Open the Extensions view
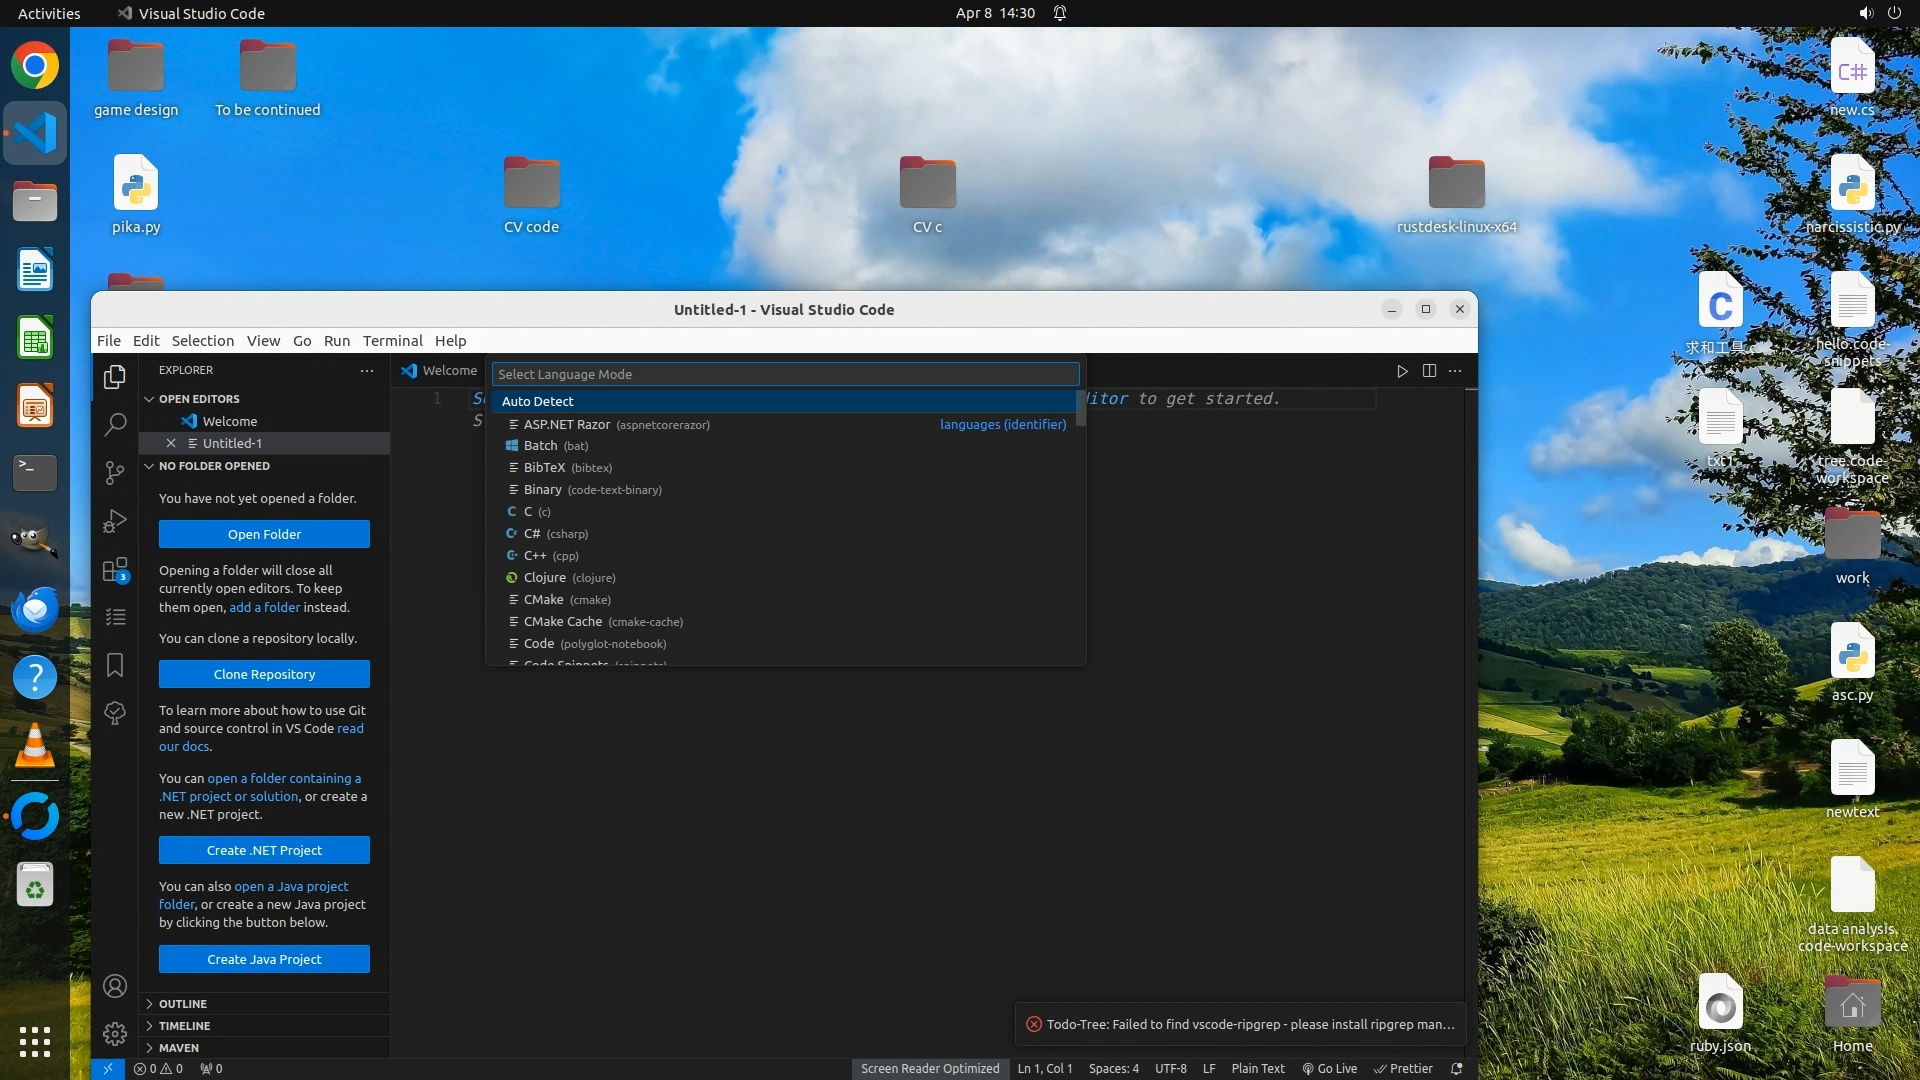 (115, 570)
